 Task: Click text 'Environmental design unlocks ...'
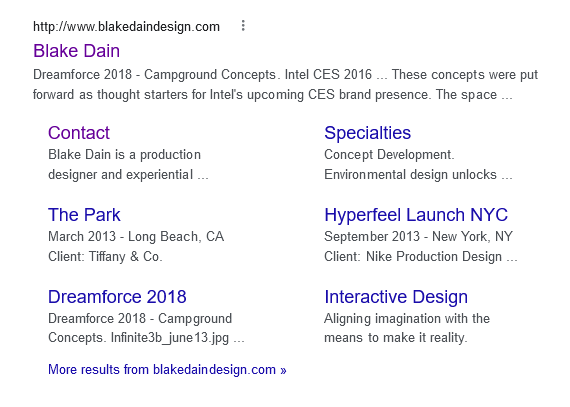[418, 175]
